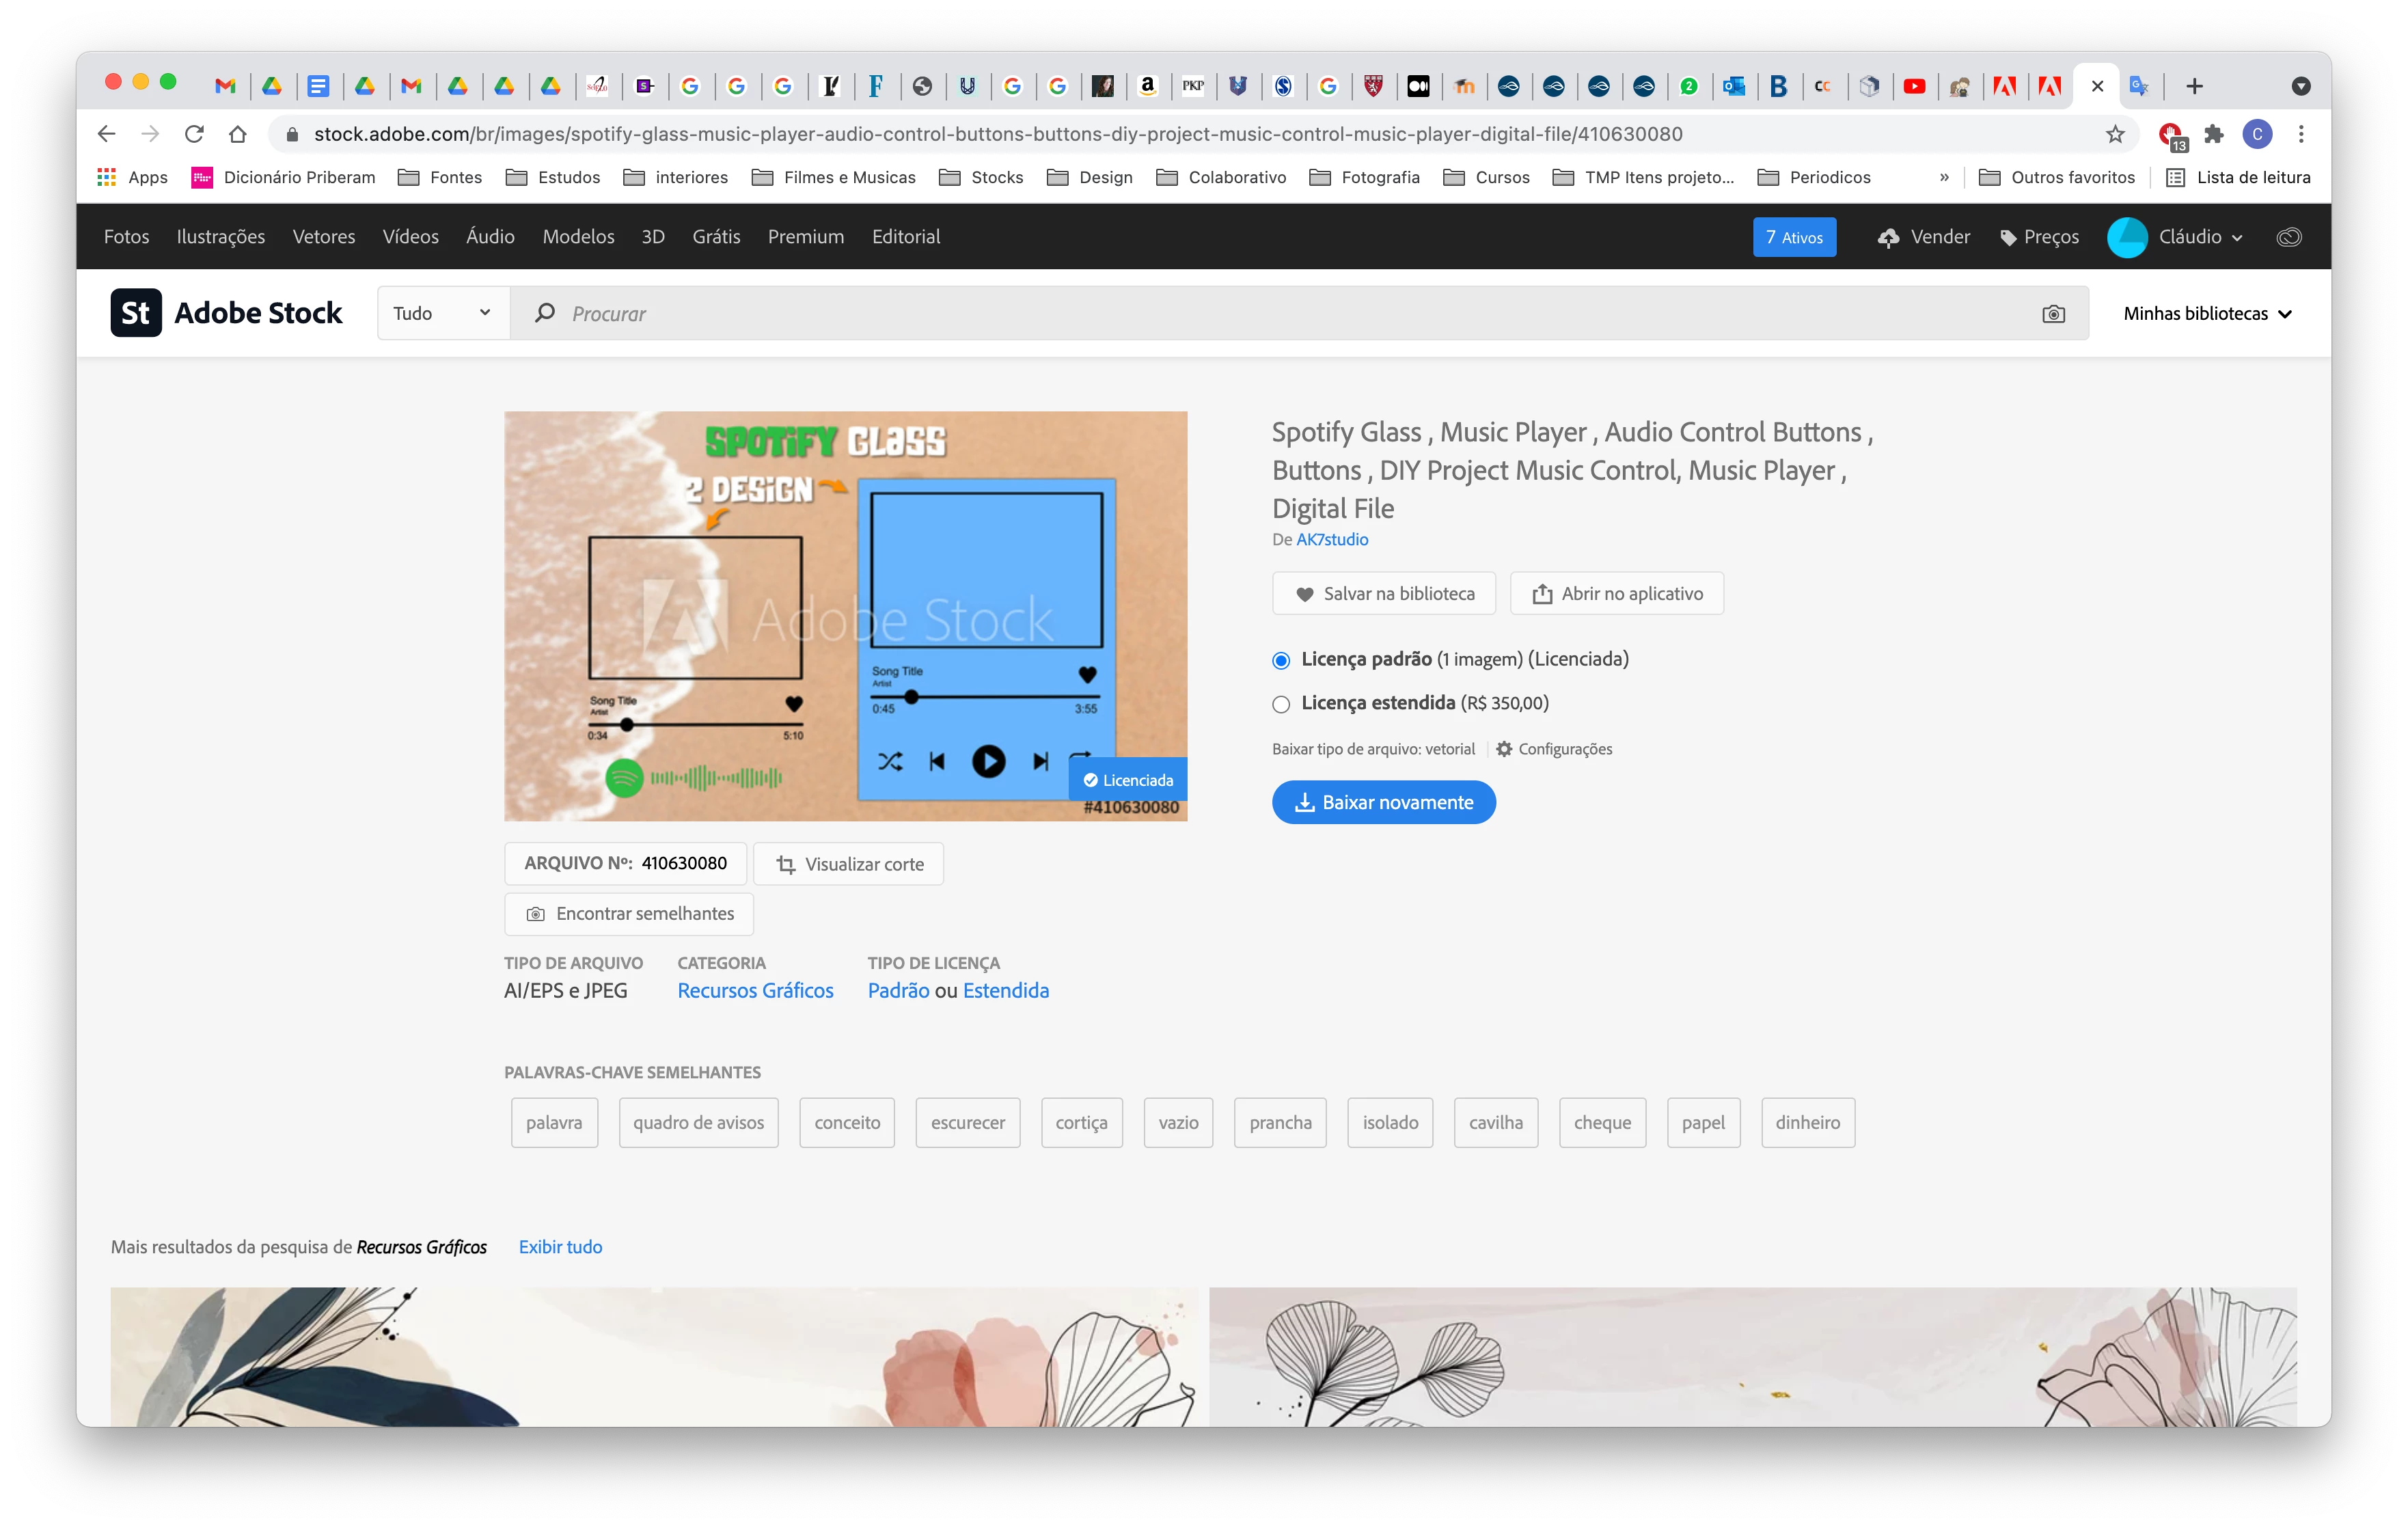Click the home icon in browser toolbar
This screenshot has height=1528, width=2408.
click(x=237, y=134)
